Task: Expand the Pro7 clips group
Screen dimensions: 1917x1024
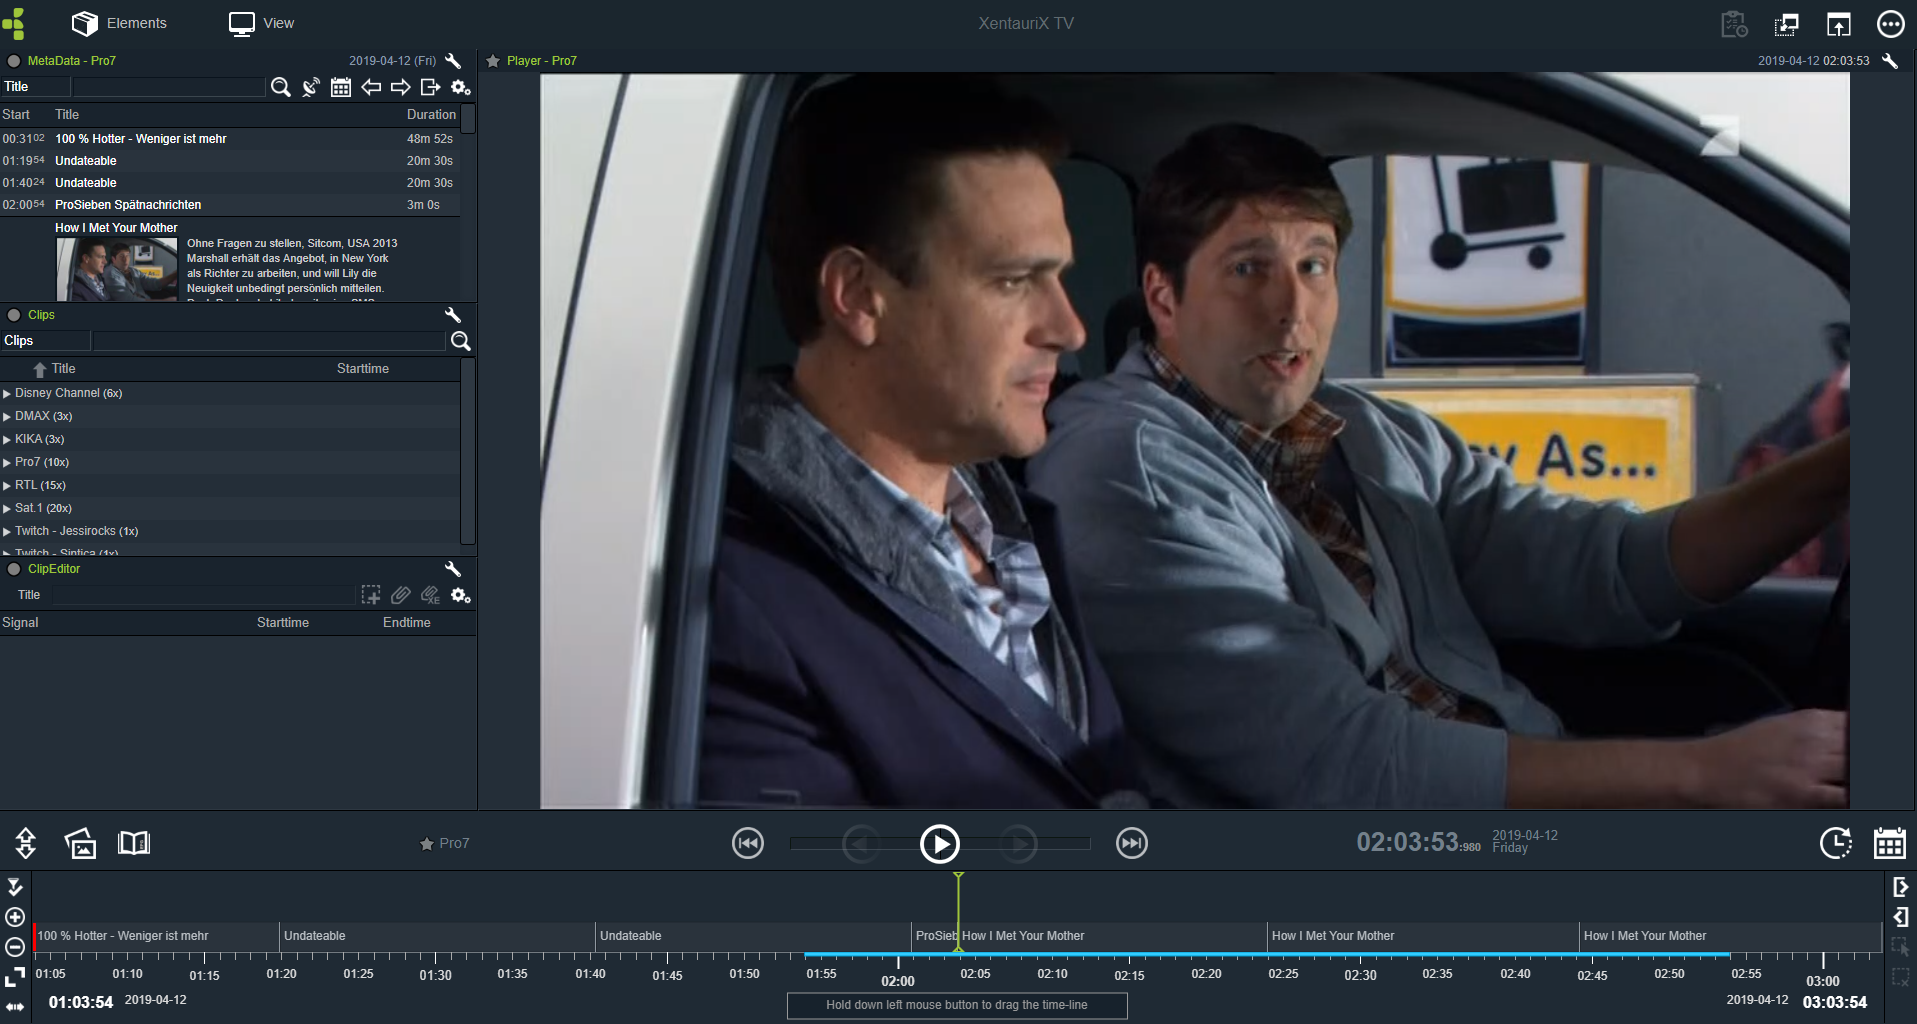Action: pos(7,463)
